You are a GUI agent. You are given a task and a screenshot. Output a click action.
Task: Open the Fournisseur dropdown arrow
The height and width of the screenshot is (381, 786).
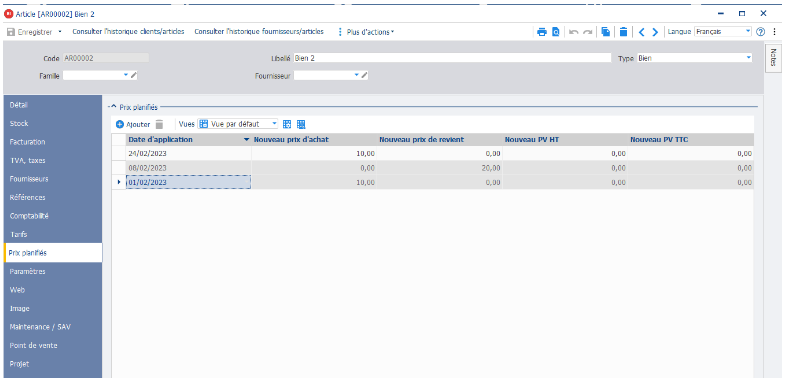coord(357,75)
